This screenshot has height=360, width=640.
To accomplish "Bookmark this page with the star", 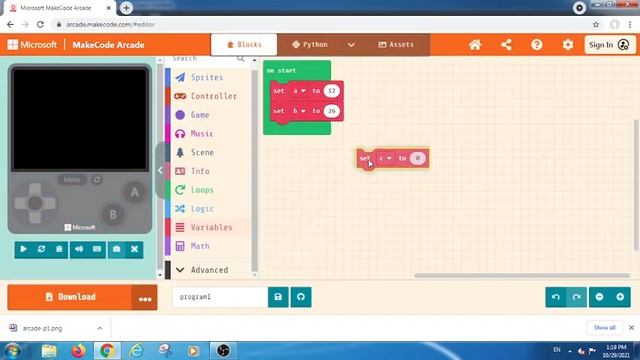I will point(596,24).
